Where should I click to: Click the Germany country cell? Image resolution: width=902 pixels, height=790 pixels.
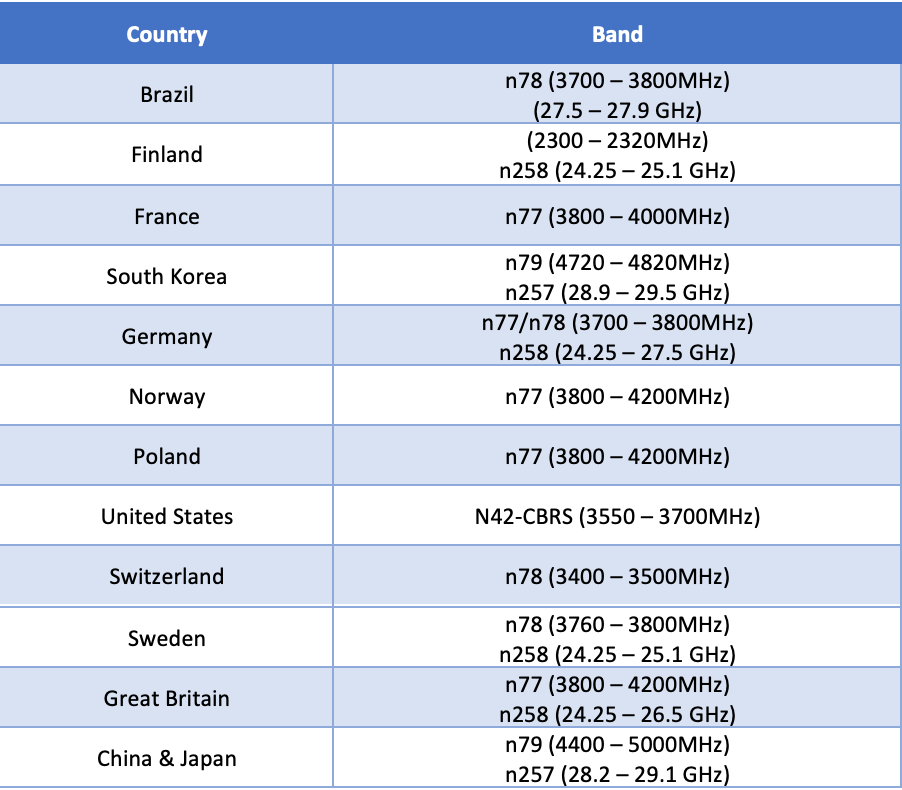pos(167,336)
